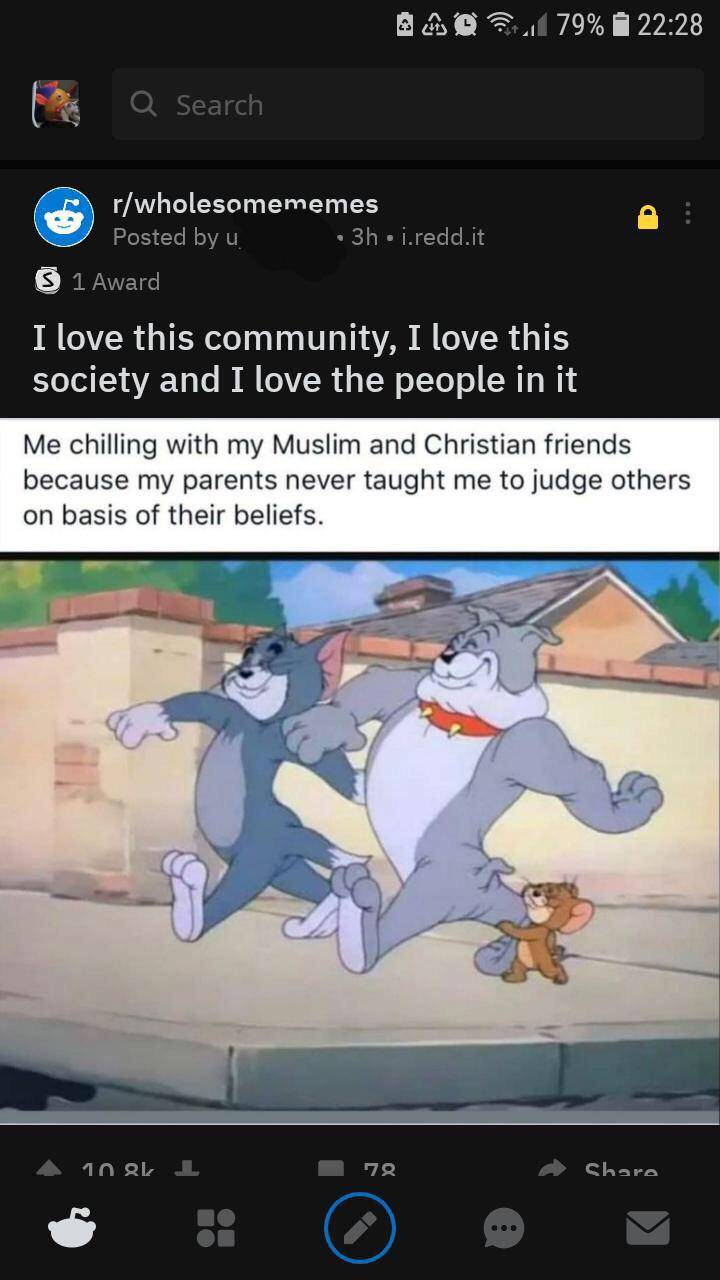Share this post
Viewport: 720px width, 1280px height.
click(x=598, y=1169)
